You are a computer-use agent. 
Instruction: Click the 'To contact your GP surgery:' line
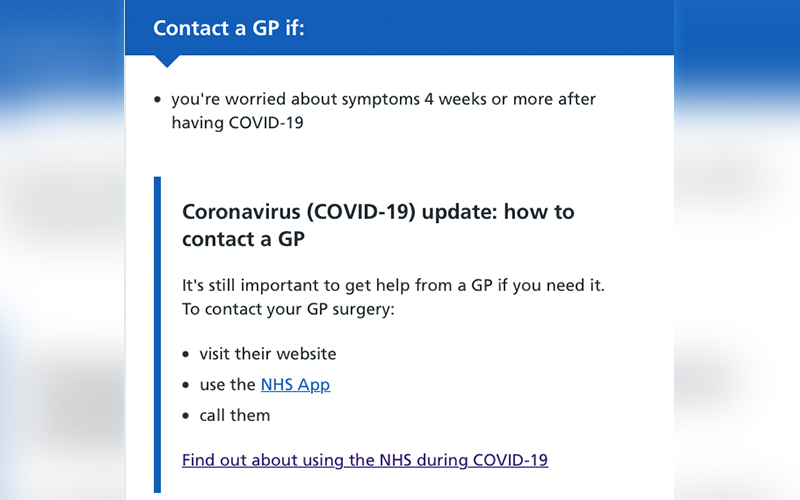click(289, 309)
